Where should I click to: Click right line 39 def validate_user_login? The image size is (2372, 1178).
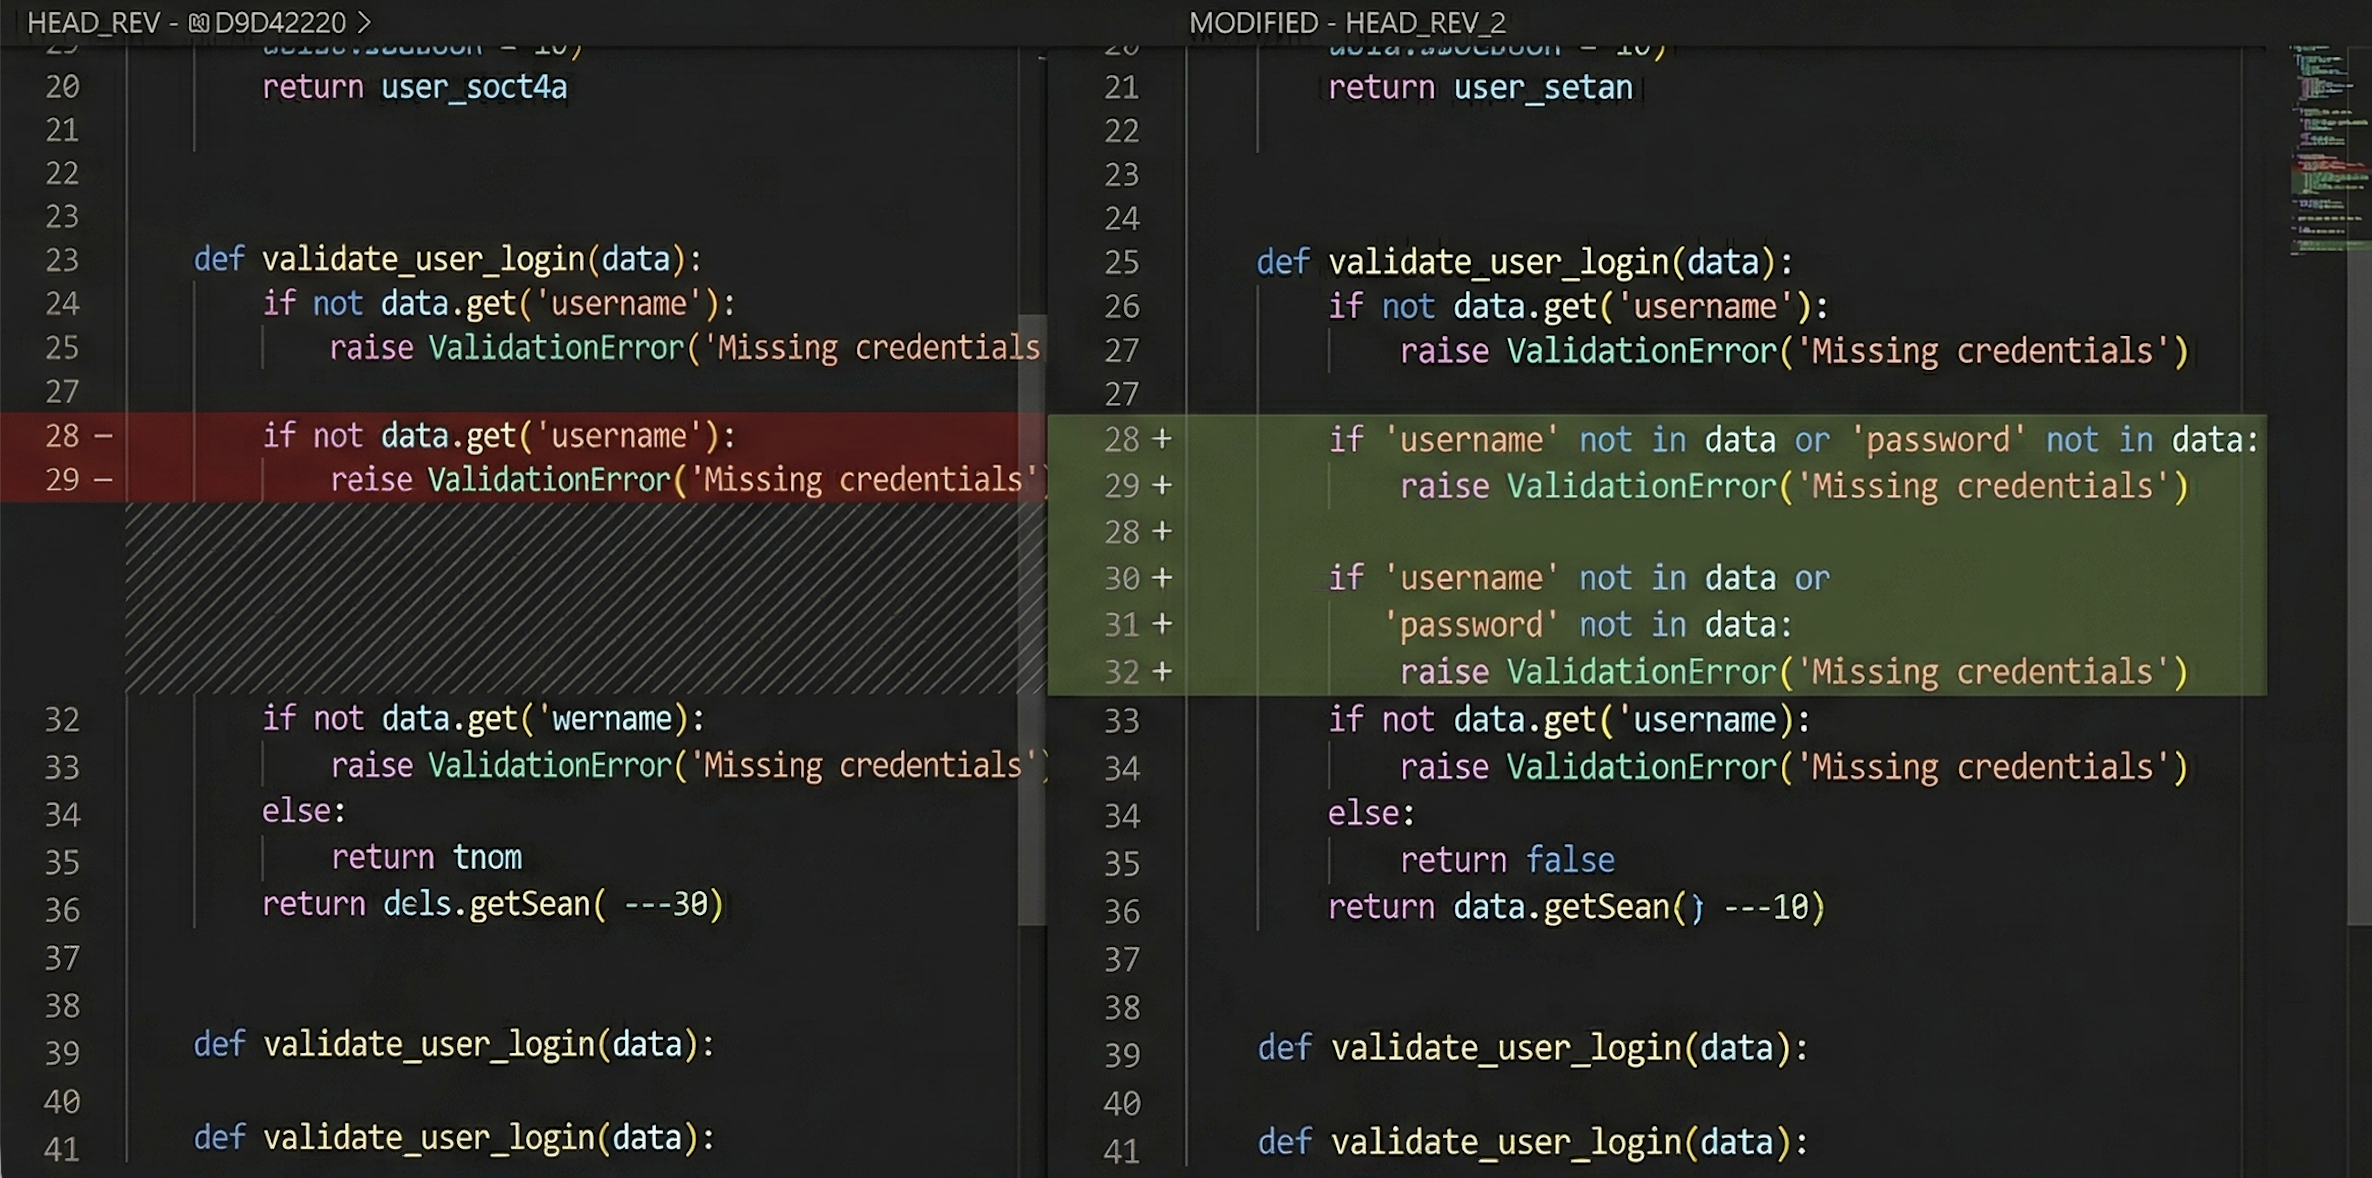tap(1533, 1048)
